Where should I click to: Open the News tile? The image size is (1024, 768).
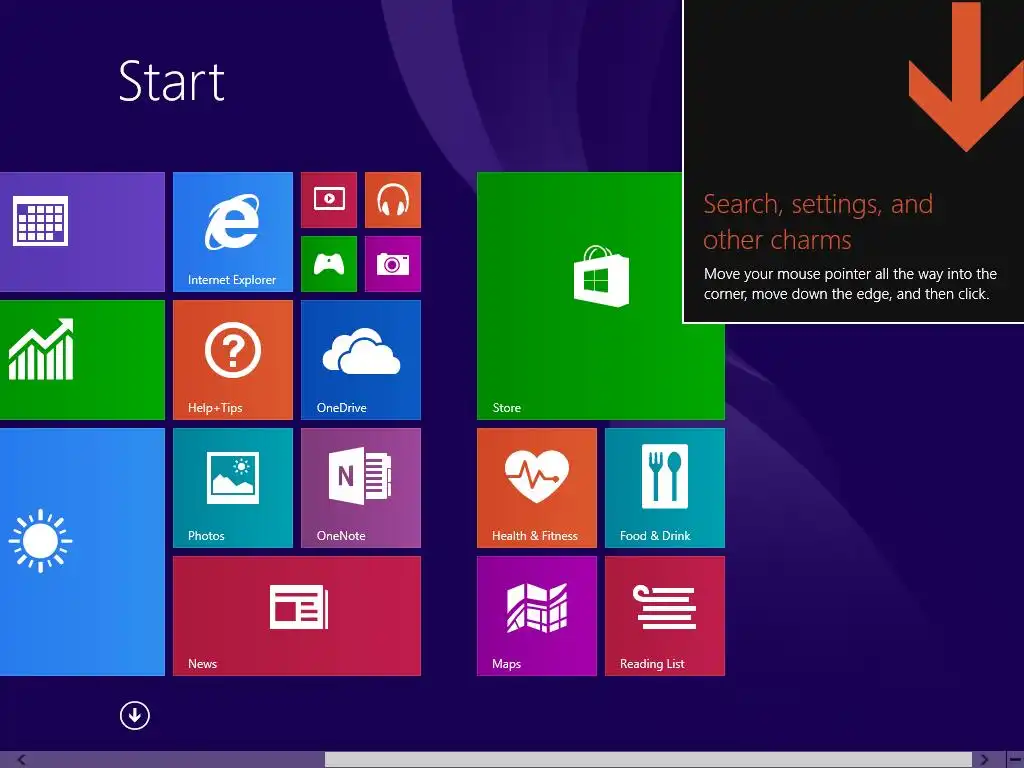coord(296,616)
